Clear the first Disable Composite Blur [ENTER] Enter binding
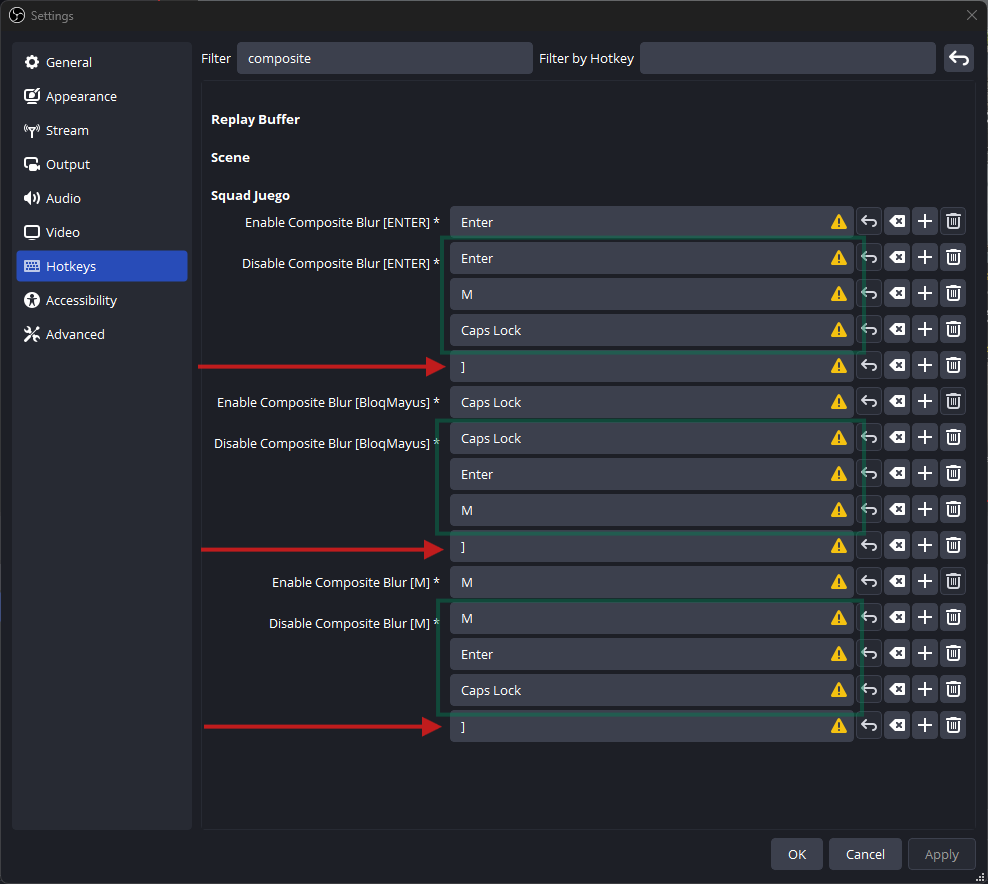This screenshot has height=884, width=988. [x=897, y=258]
